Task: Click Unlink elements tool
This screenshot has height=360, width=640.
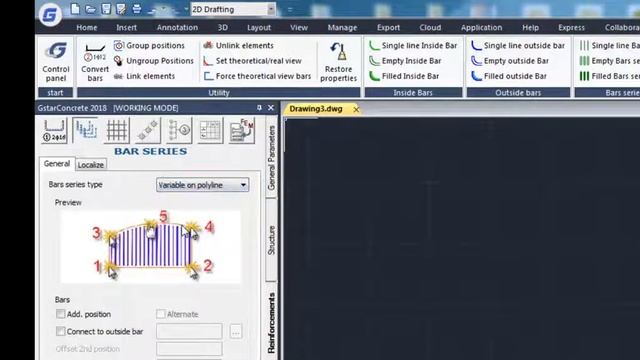Action: (x=238, y=45)
